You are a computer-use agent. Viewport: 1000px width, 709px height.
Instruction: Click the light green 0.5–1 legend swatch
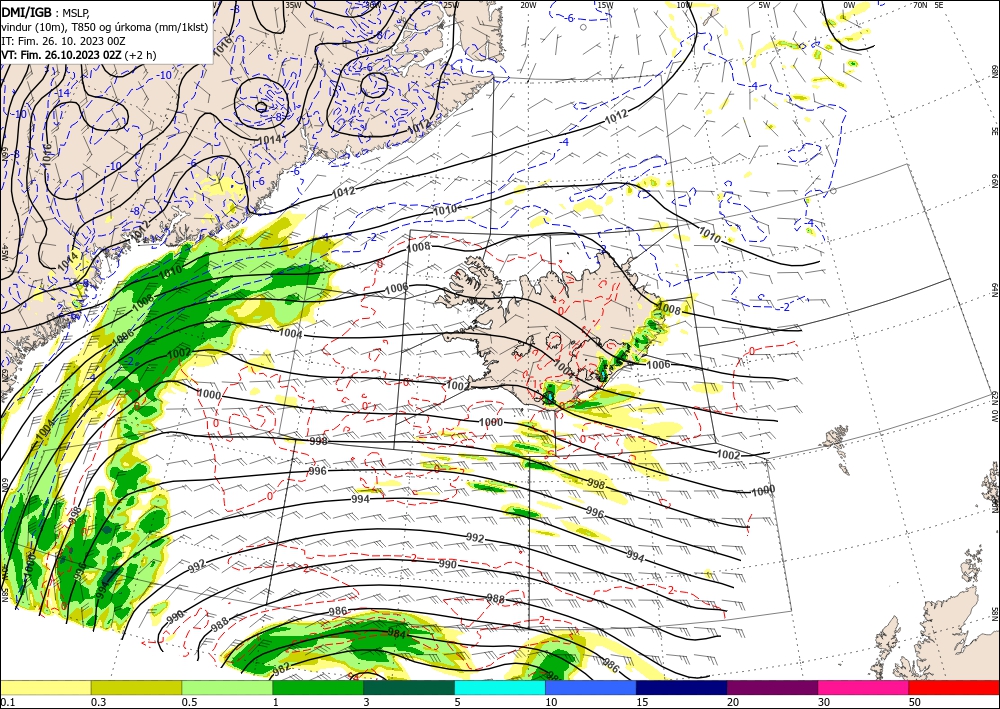[x=227, y=687]
